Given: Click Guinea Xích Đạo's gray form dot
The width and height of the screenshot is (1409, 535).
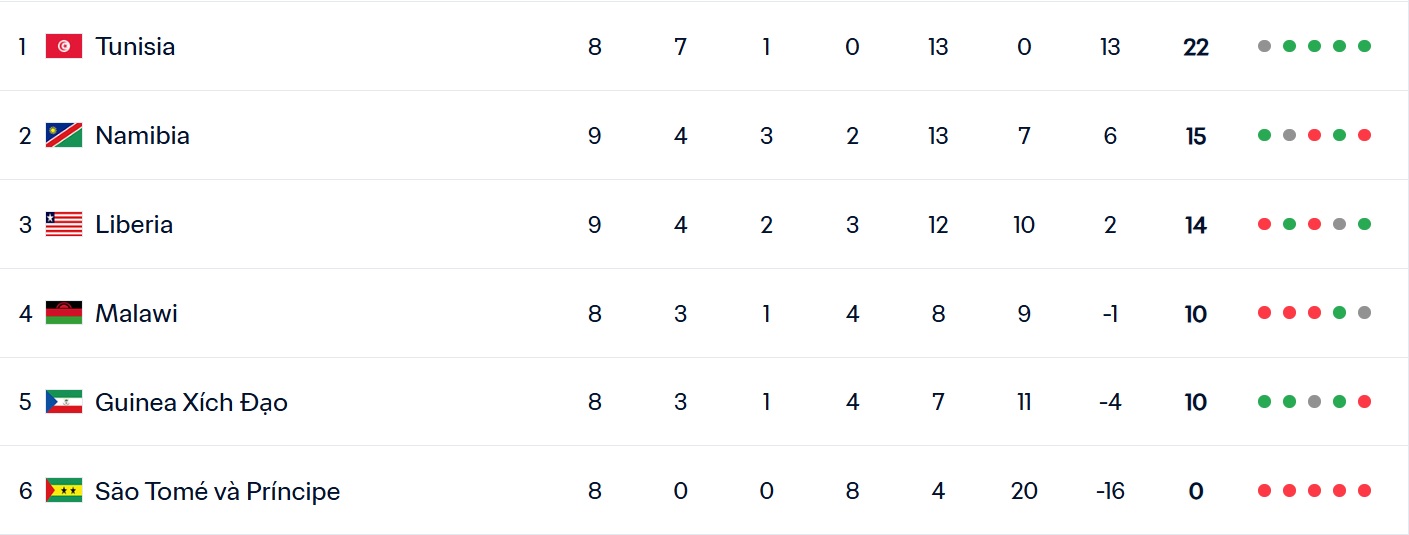Looking at the screenshot, I should [1314, 402].
